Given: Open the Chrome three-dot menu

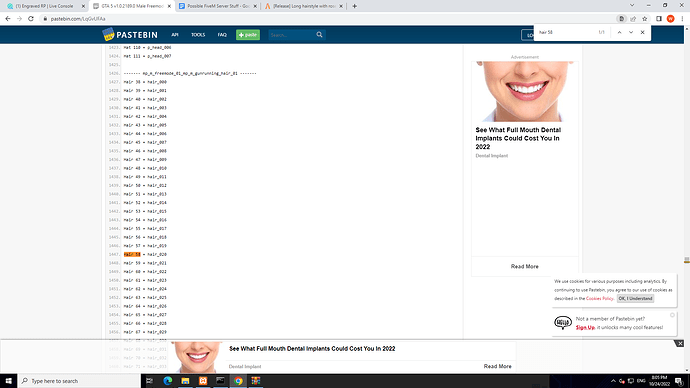Looking at the screenshot, I should (x=682, y=19).
